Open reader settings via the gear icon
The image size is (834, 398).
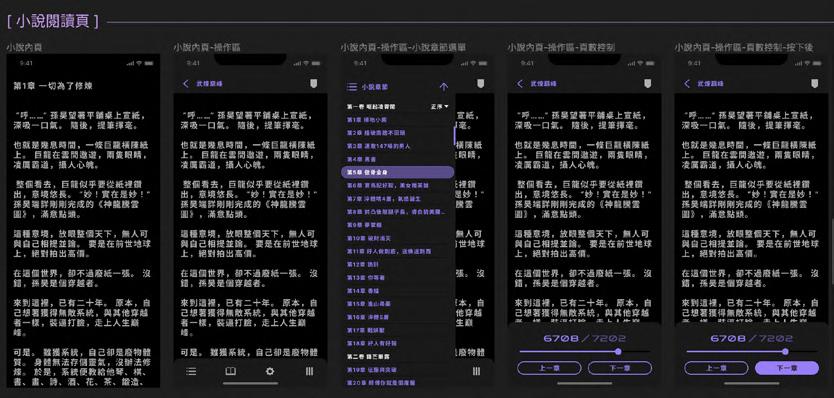click(270, 371)
